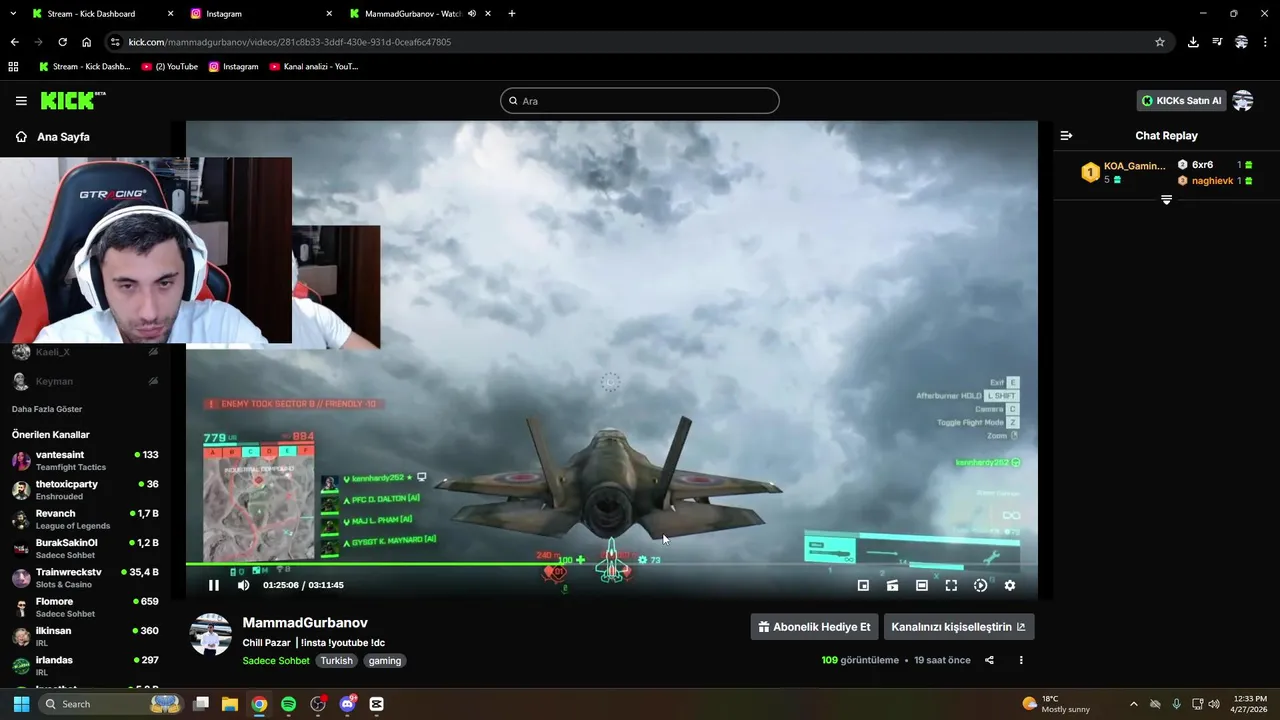Select the Turkish tag

337,661
